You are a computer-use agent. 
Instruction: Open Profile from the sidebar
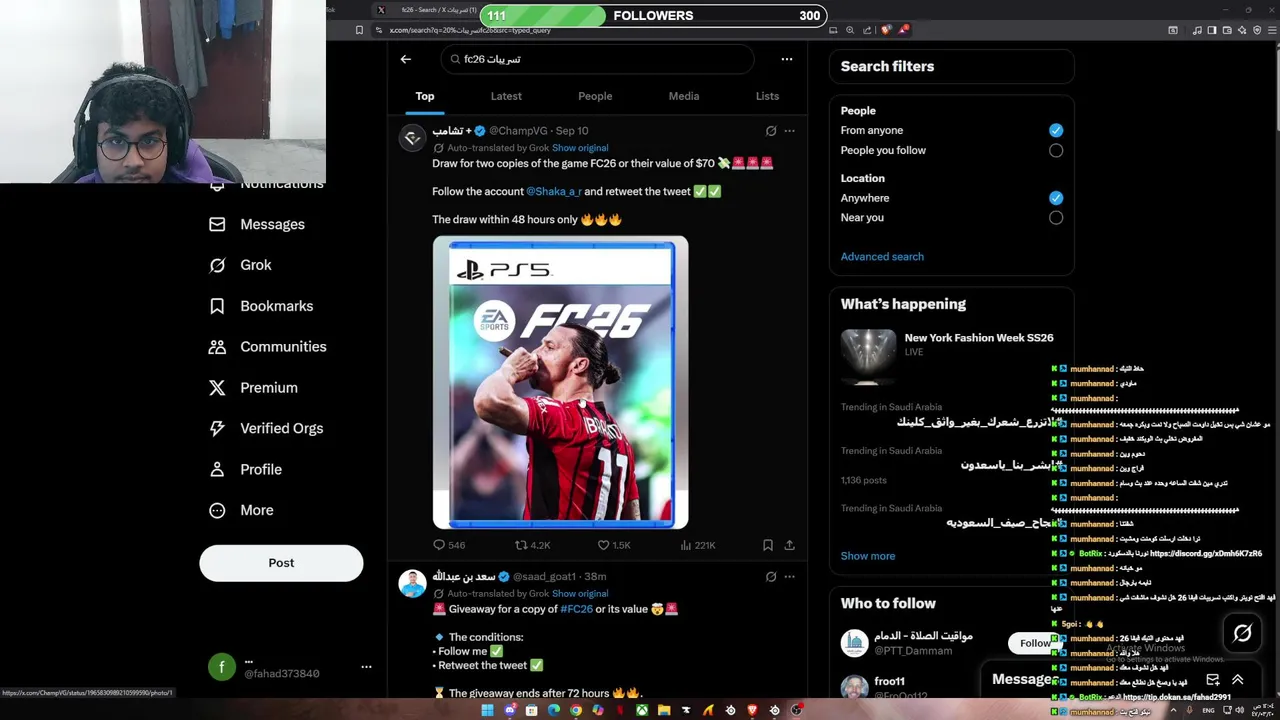tap(245, 469)
